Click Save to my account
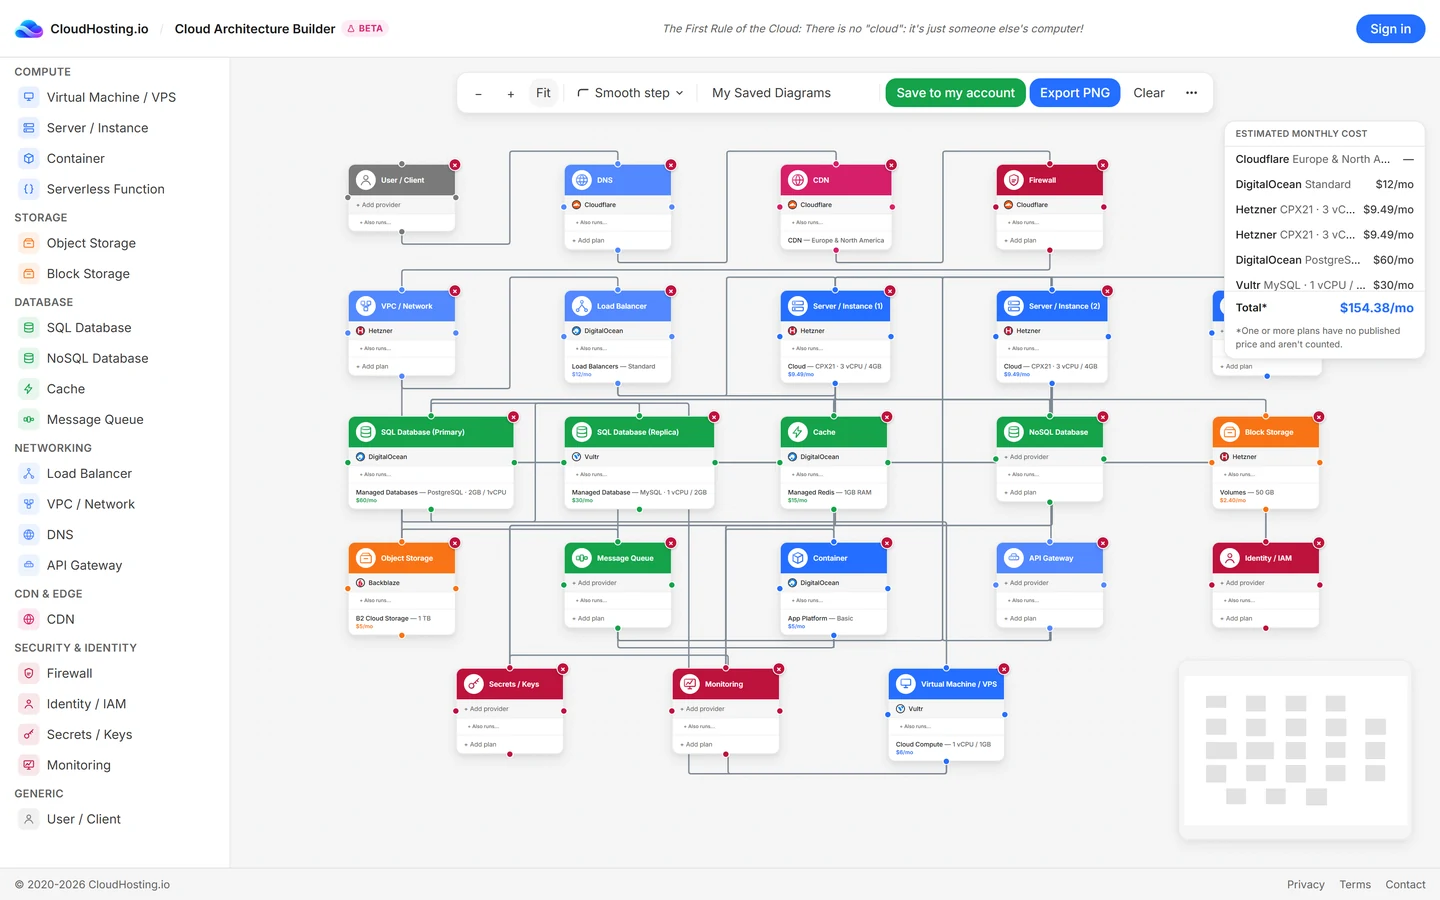The height and width of the screenshot is (900, 1440). click(x=955, y=93)
